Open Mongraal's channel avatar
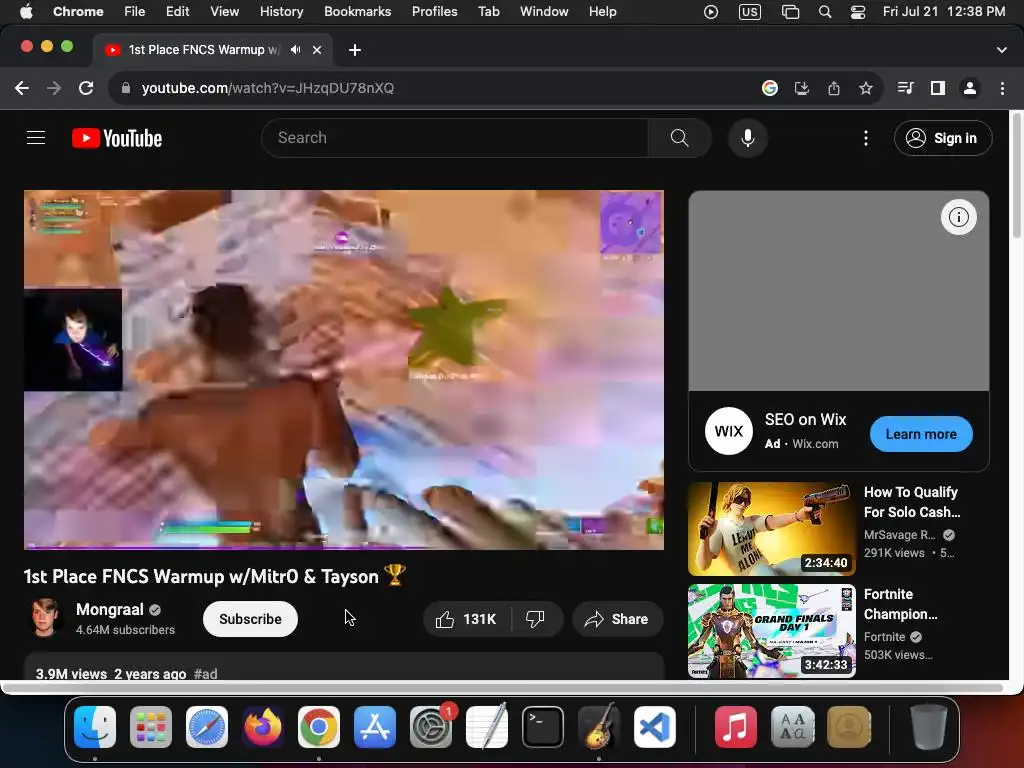Screen dimensions: 1024x768 pyautogui.click(x=44, y=617)
